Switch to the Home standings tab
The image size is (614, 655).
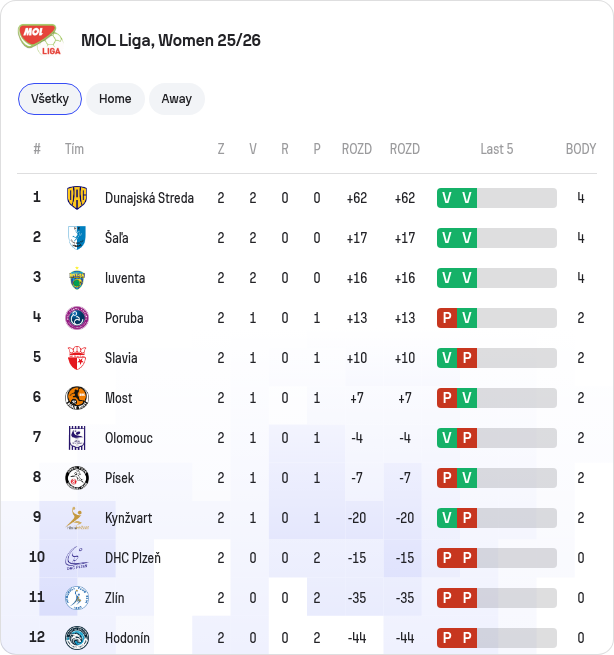tap(115, 99)
